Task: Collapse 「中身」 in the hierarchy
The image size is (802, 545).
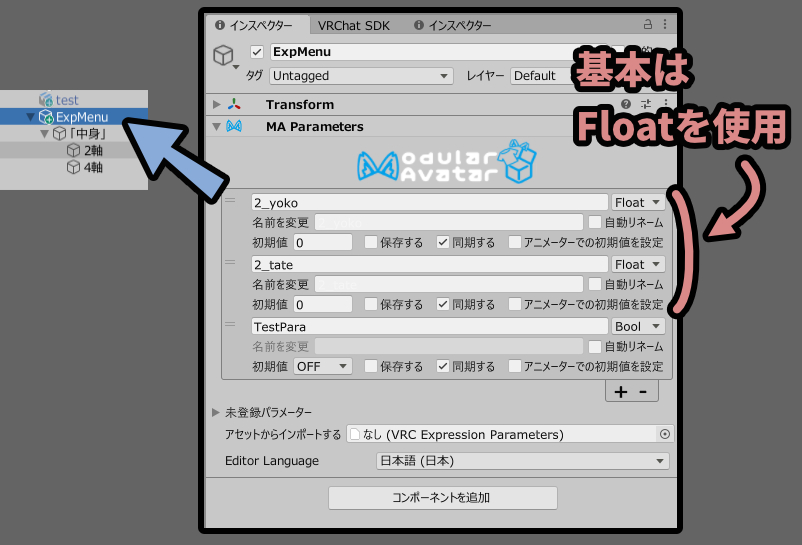Action: click(x=44, y=134)
